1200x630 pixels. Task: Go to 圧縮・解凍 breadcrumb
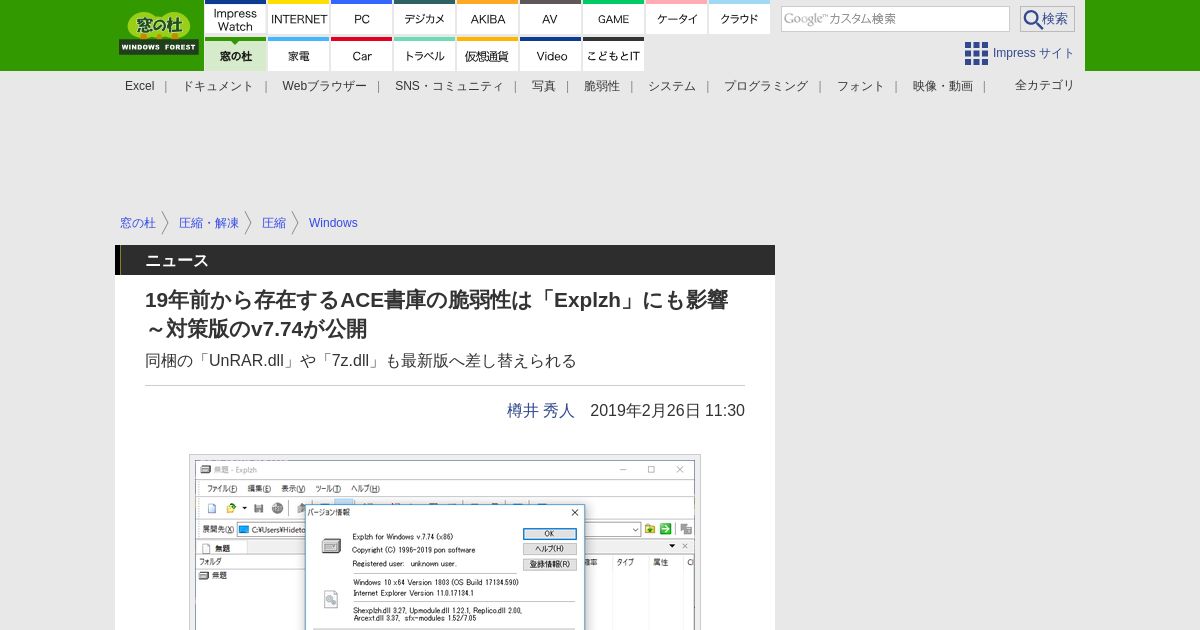(x=209, y=223)
